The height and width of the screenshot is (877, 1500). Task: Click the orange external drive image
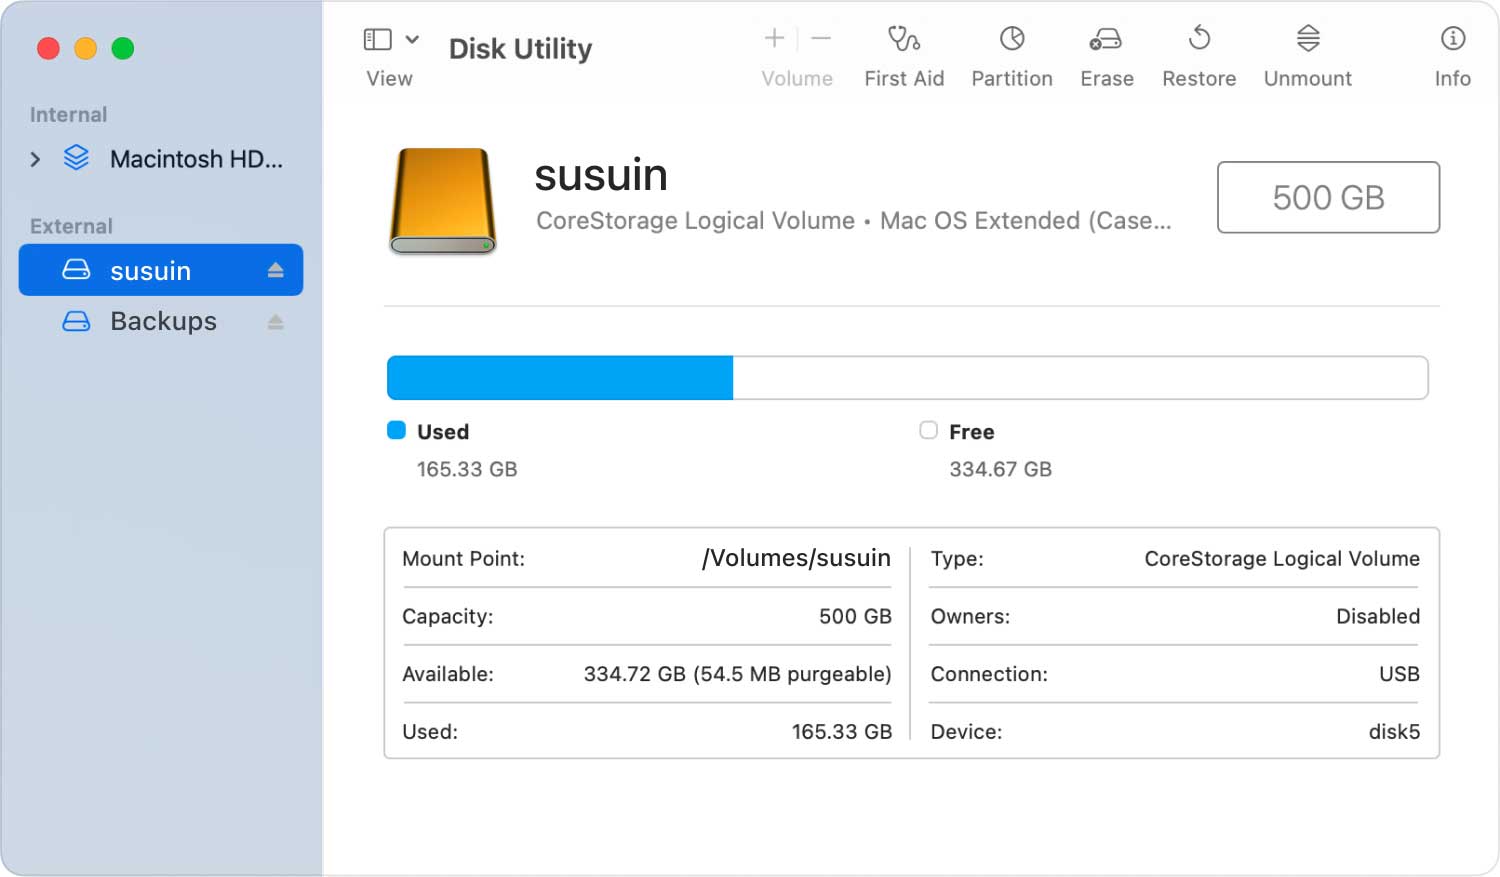[x=442, y=201]
